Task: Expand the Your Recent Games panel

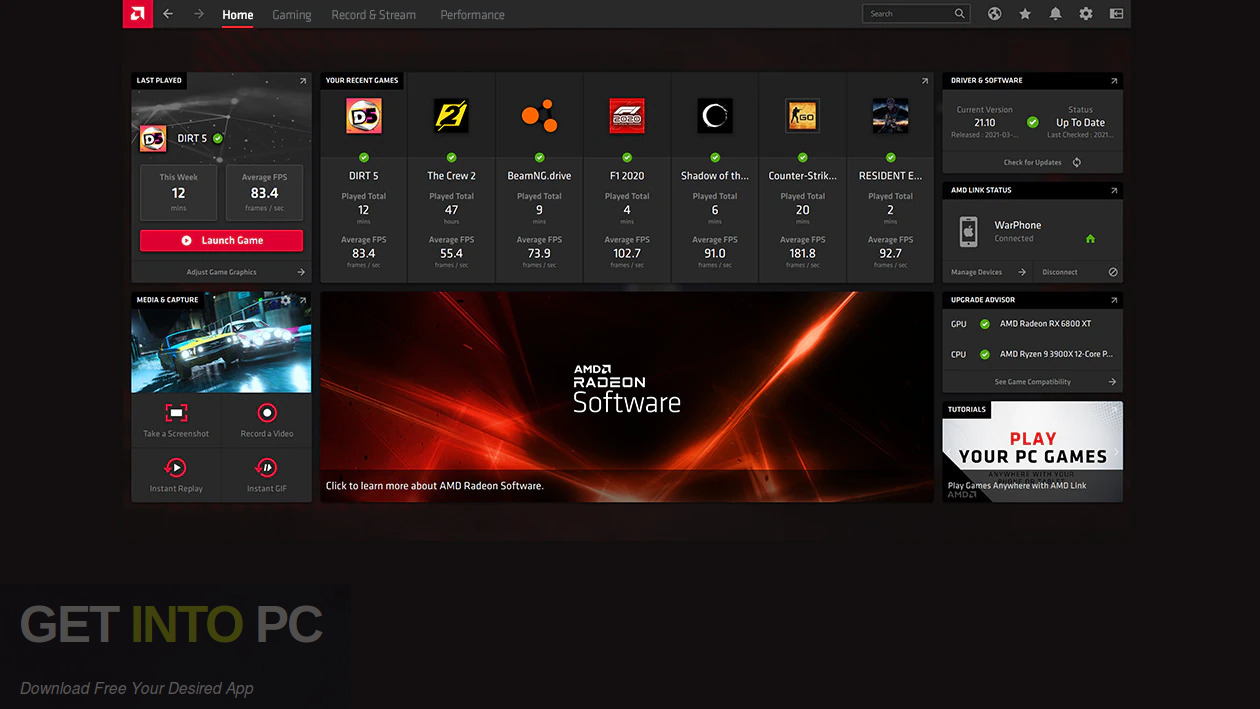Action: [924, 81]
